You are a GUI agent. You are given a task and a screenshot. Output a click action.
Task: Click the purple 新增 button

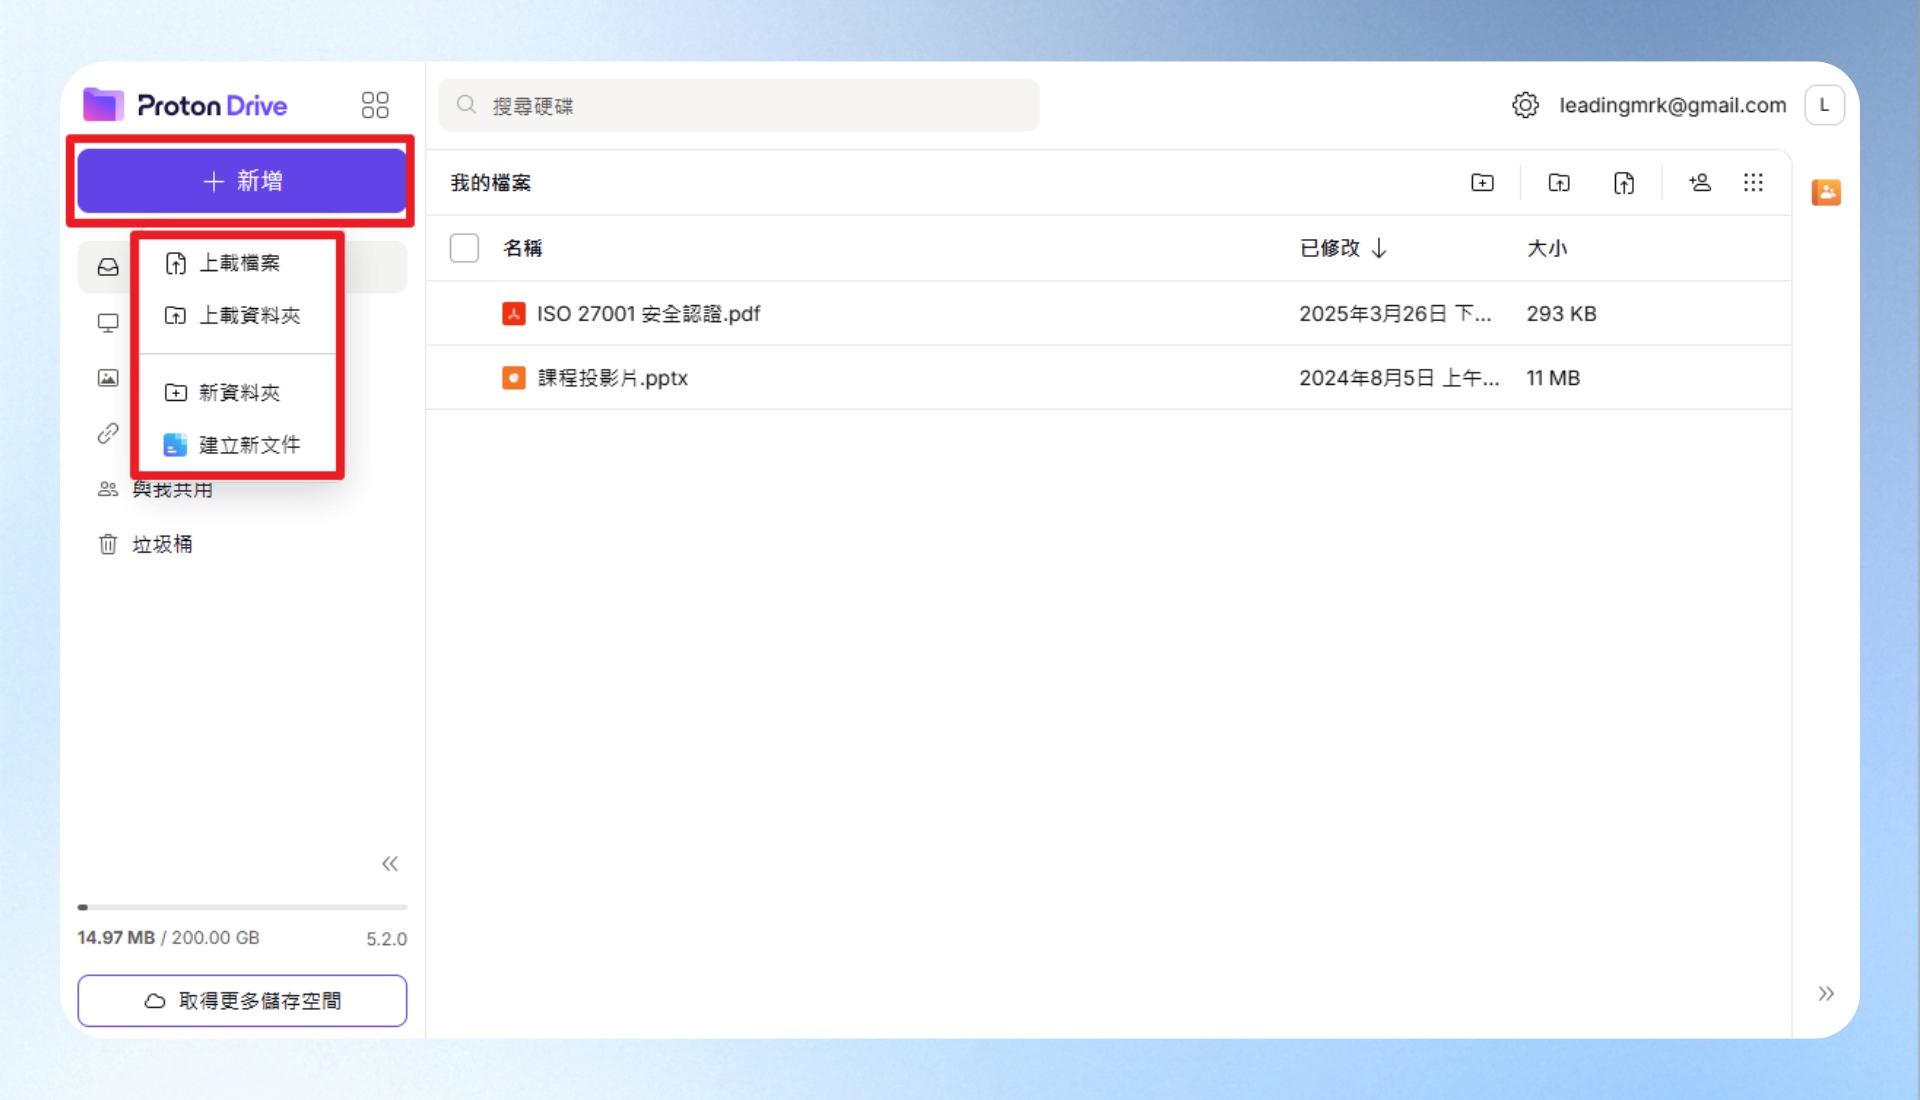click(x=242, y=181)
